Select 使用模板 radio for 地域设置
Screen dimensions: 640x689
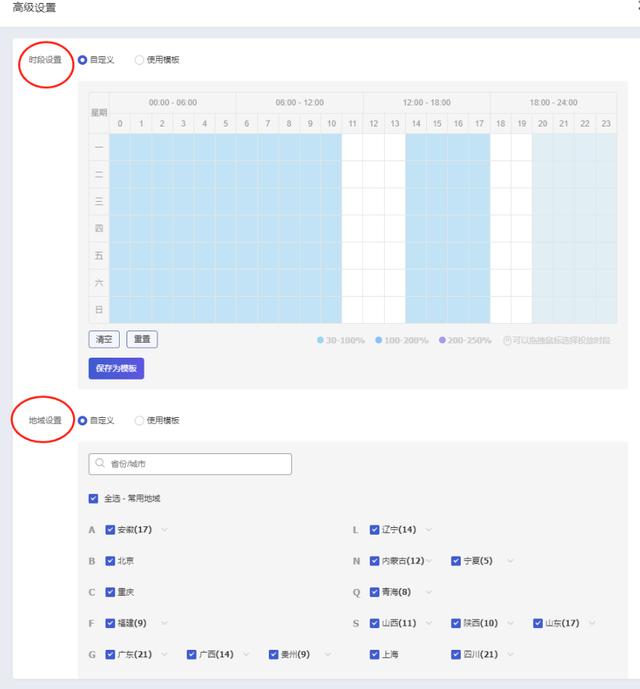pyautogui.click(x=139, y=421)
